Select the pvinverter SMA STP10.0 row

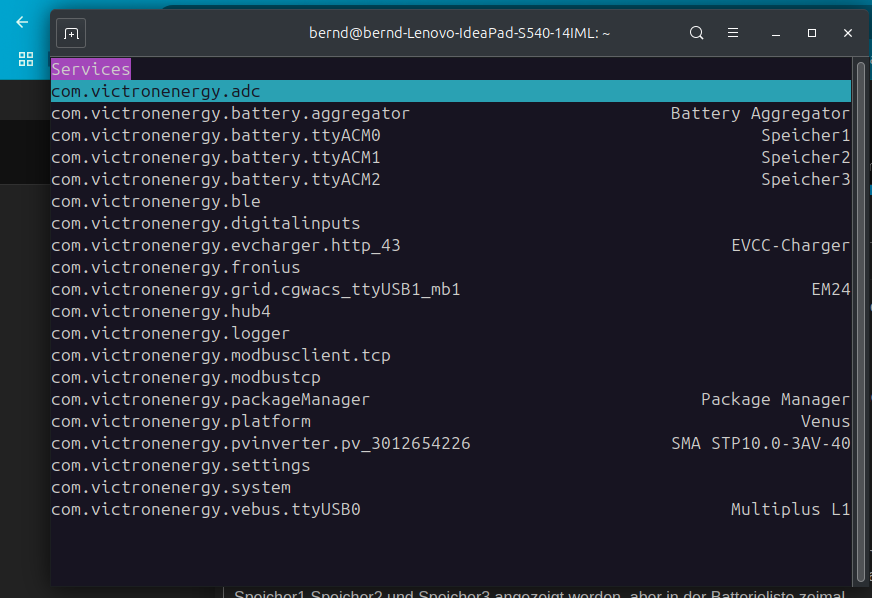point(450,443)
